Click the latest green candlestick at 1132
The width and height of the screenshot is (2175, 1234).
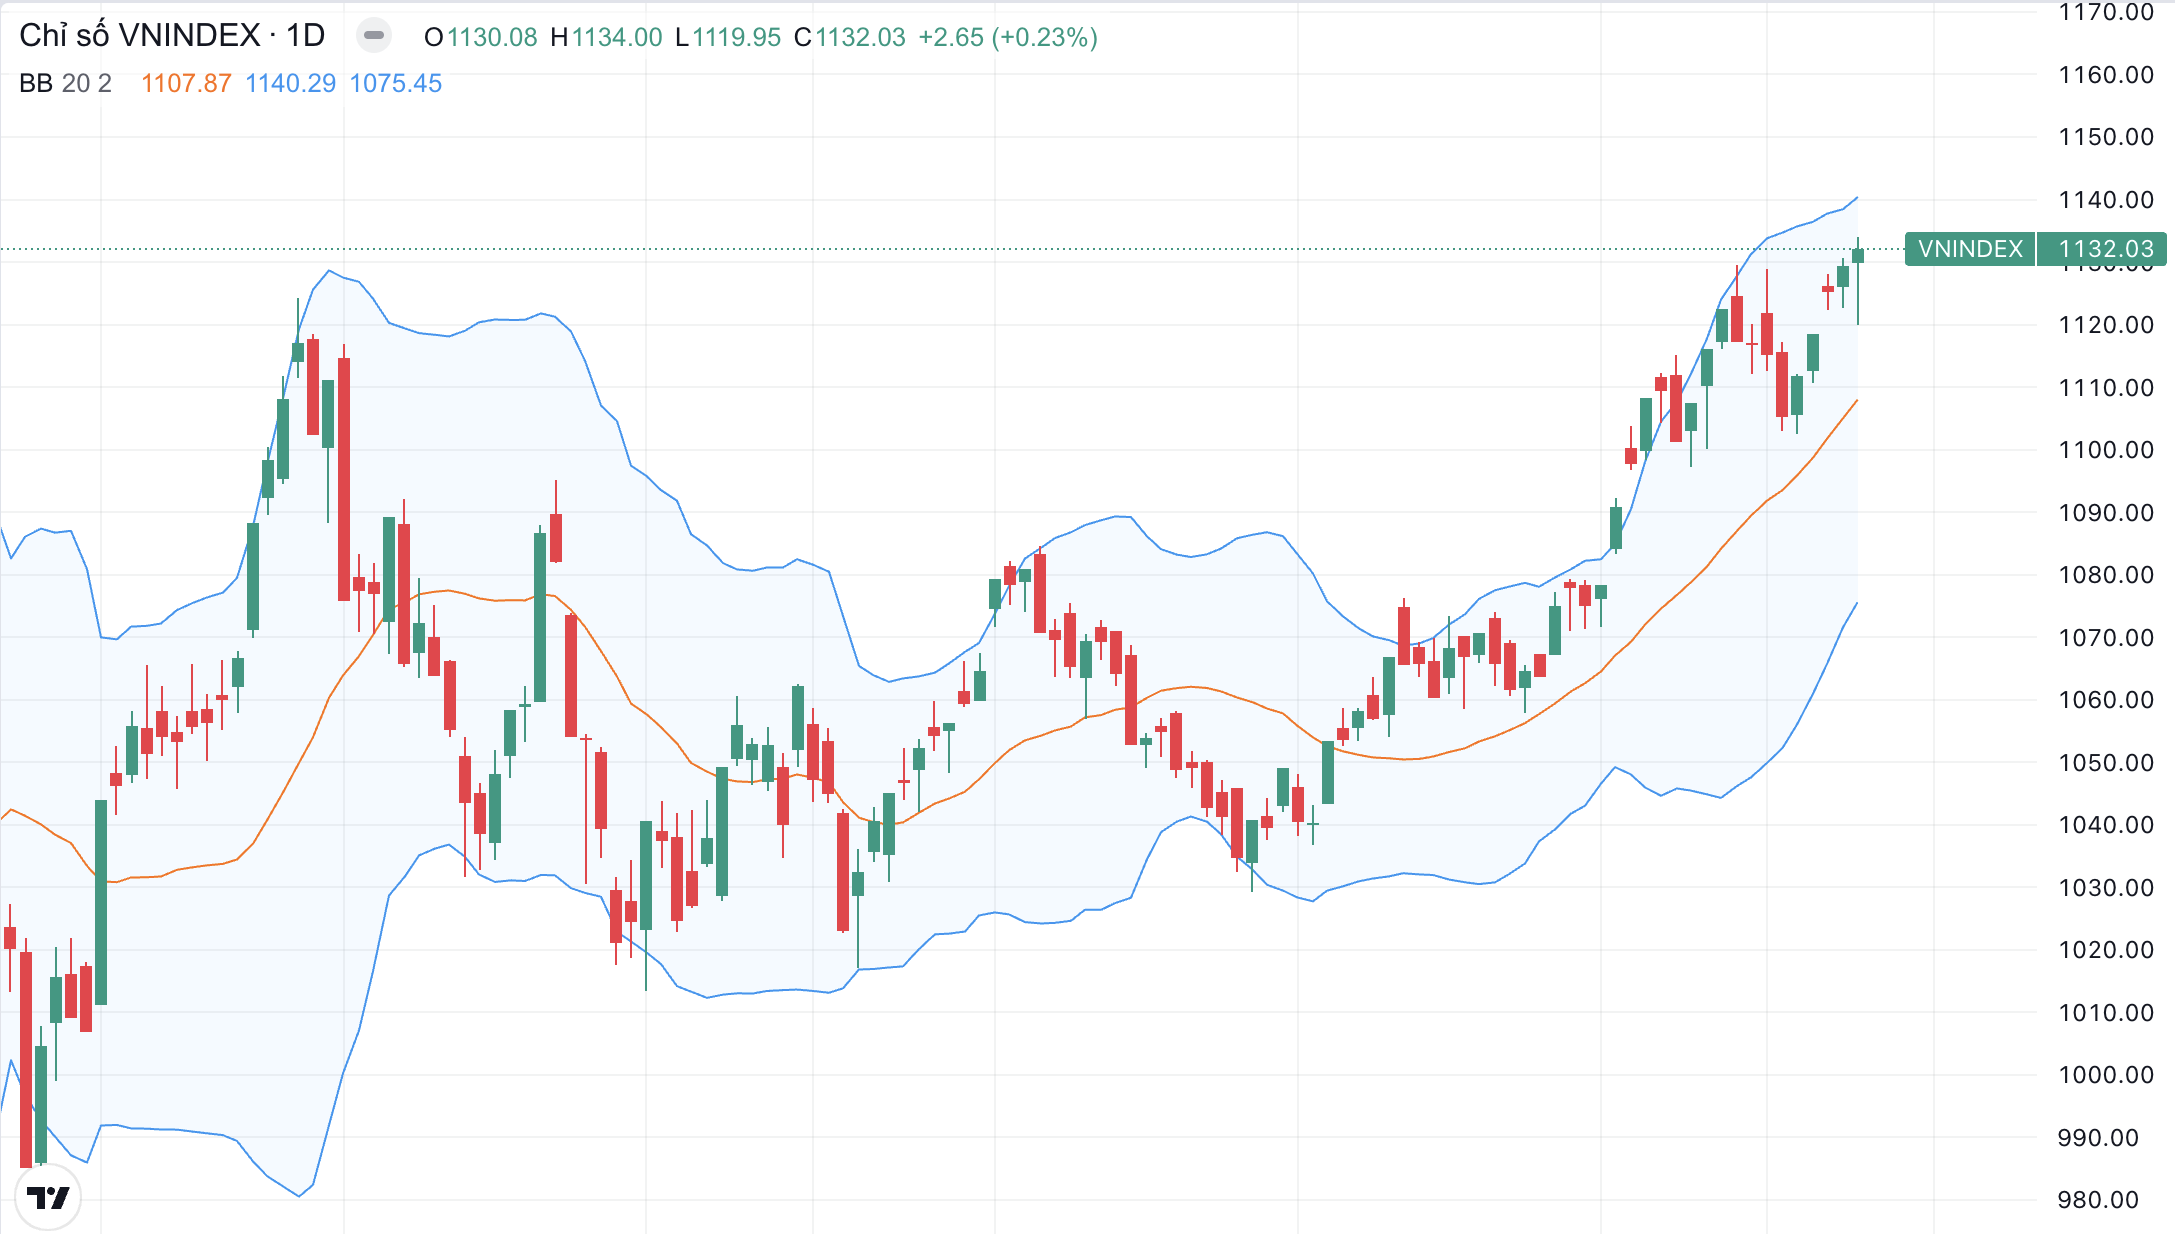(1858, 256)
